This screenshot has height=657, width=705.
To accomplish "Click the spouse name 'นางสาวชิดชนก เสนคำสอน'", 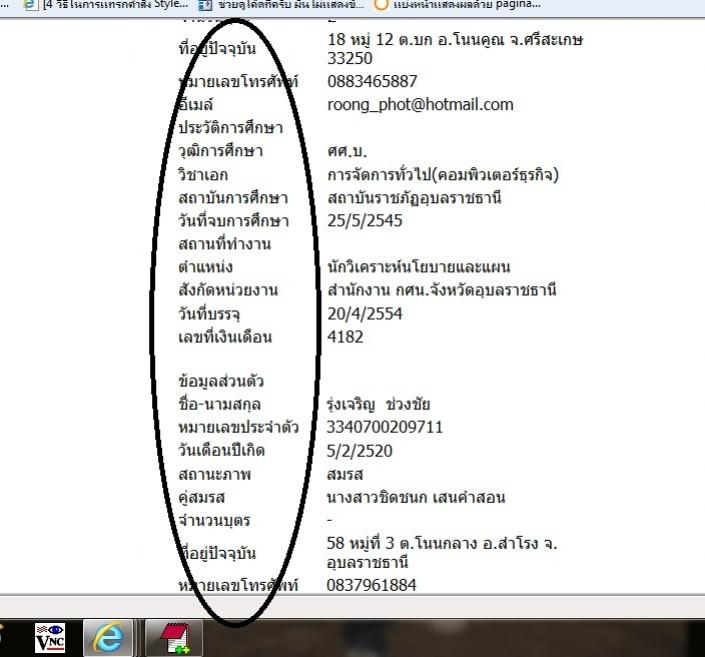I will [416, 497].
